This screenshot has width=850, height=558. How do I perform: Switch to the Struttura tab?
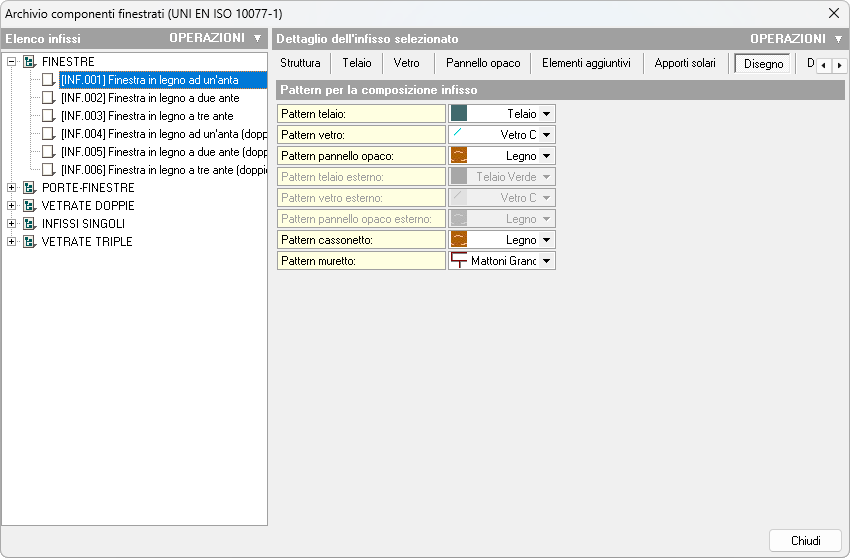(300, 63)
